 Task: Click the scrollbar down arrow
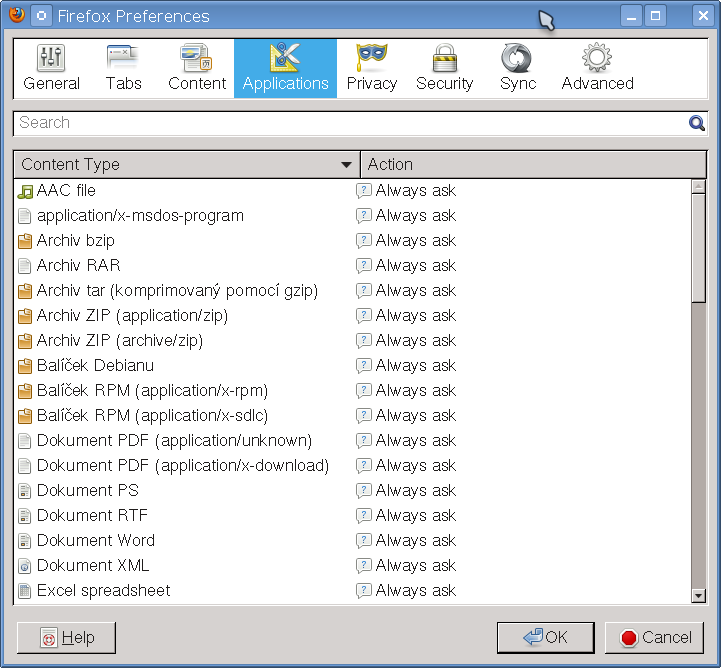click(x=698, y=596)
